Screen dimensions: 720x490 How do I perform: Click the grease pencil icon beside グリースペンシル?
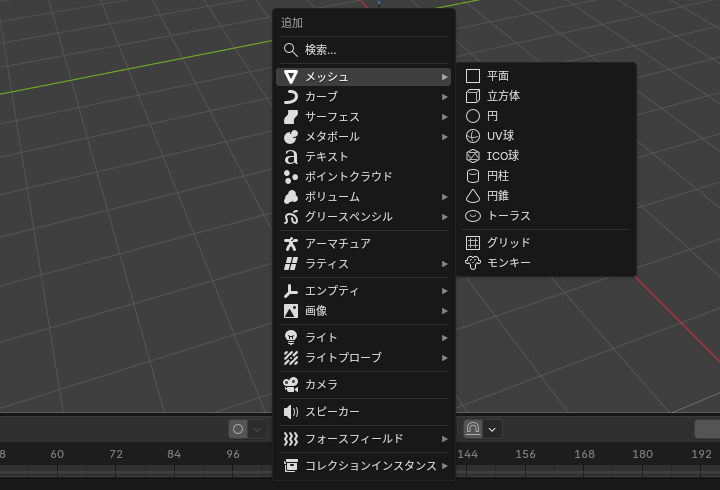[x=291, y=217]
